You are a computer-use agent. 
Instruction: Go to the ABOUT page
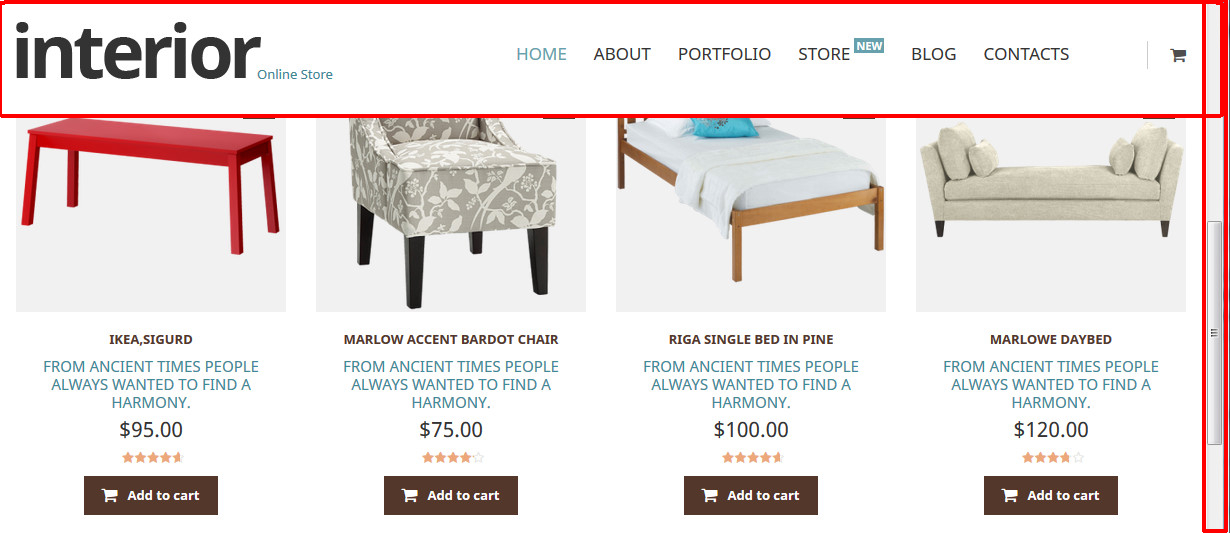pyautogui.click(x=622, y=54)
